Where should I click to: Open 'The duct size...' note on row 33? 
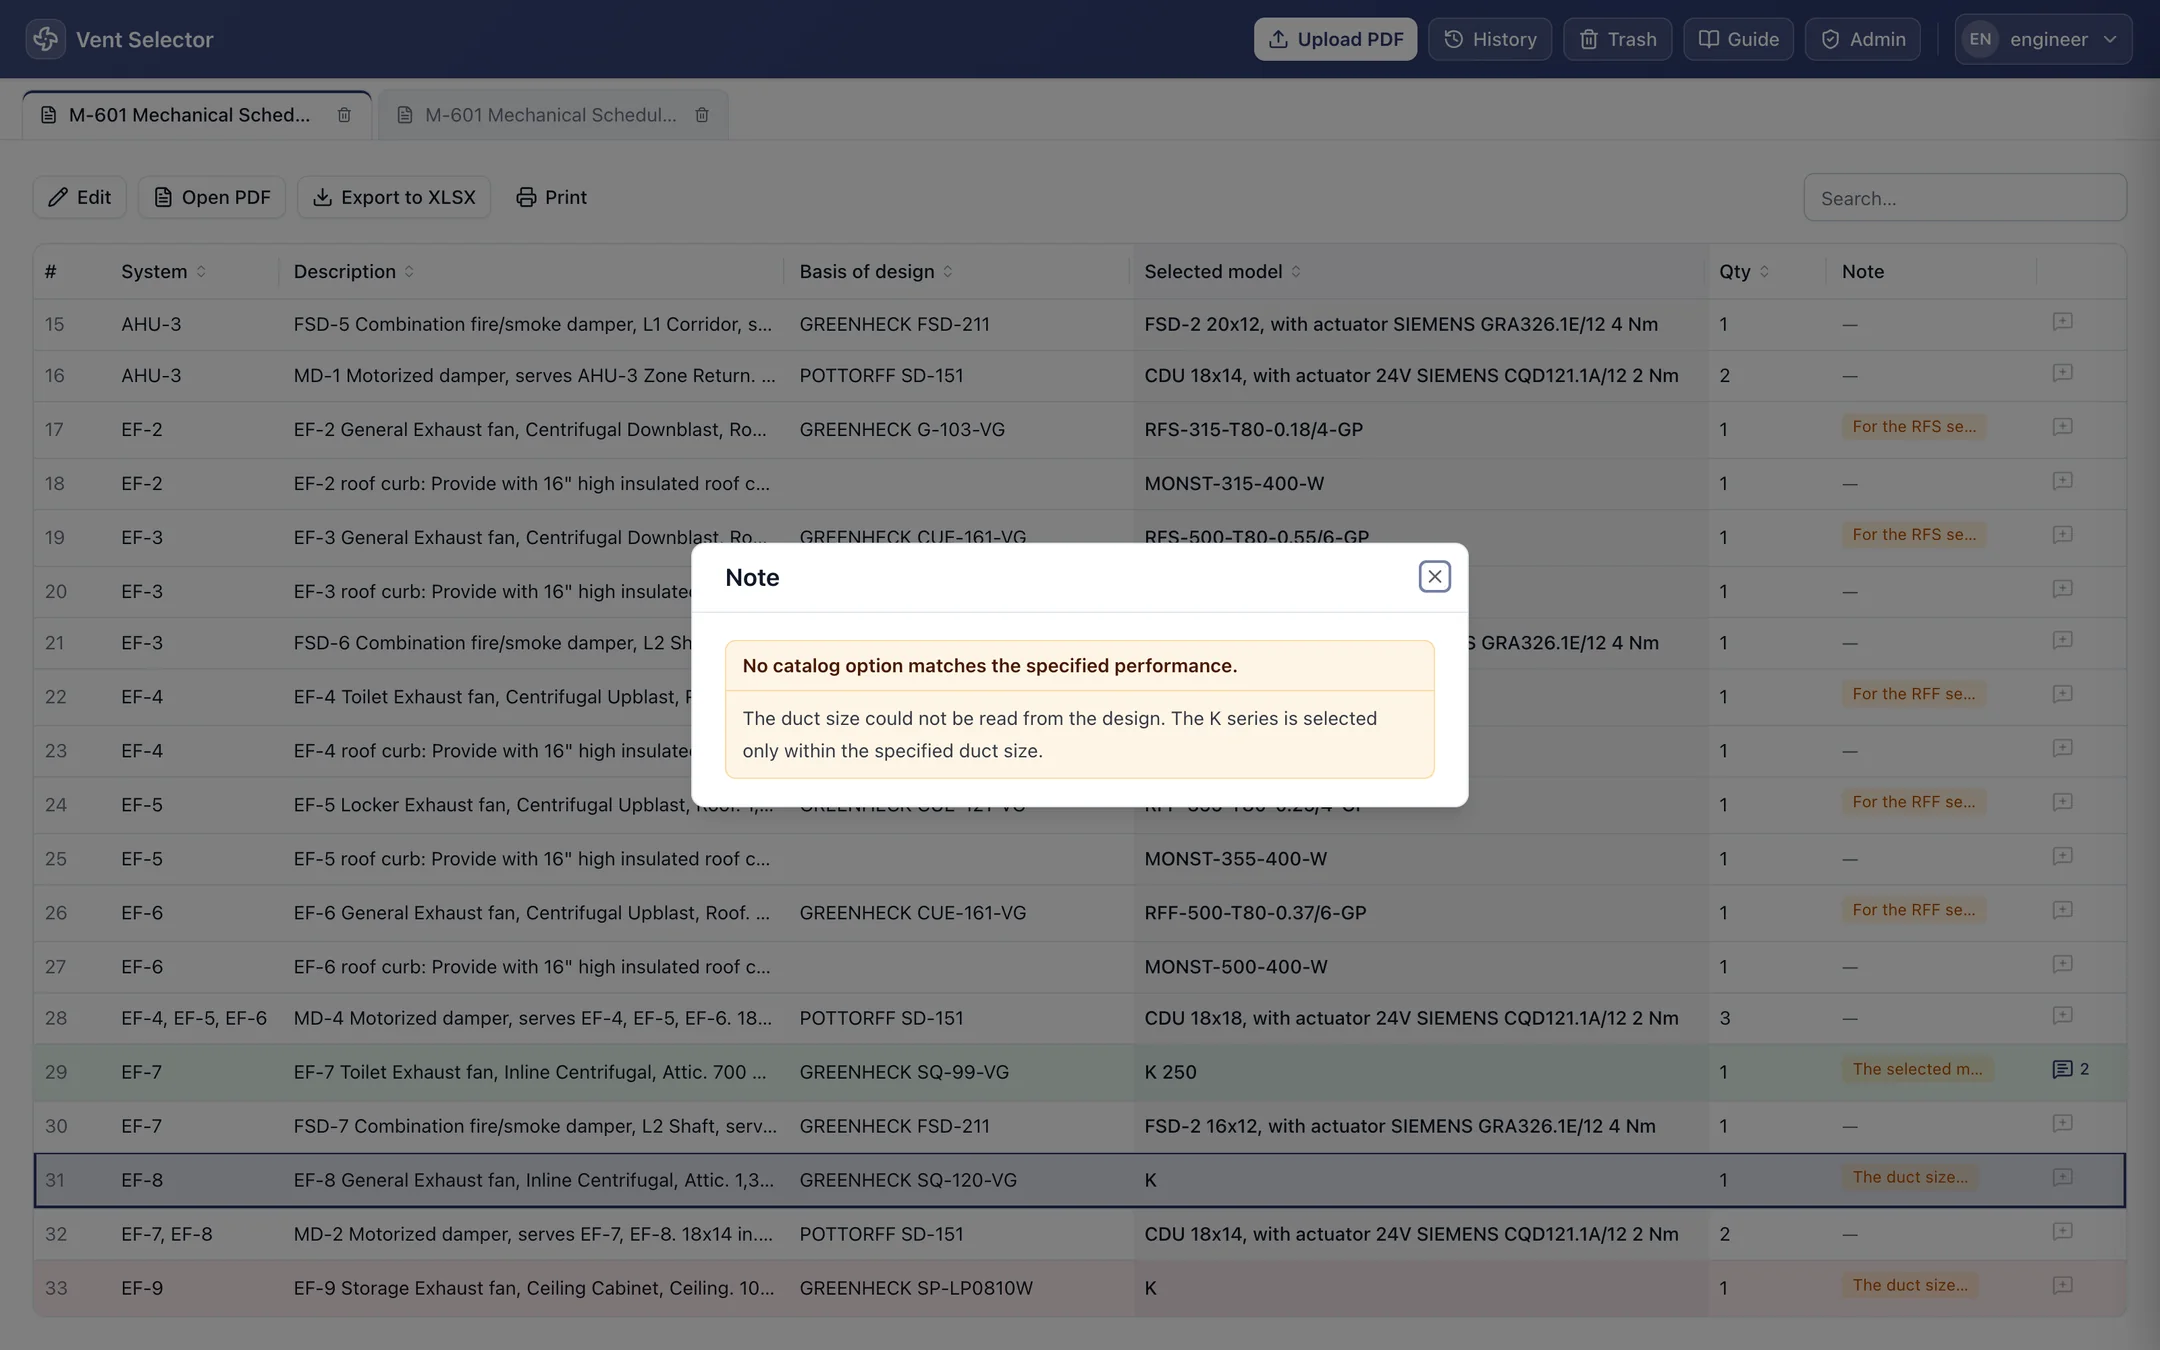pos(1909,1285)
